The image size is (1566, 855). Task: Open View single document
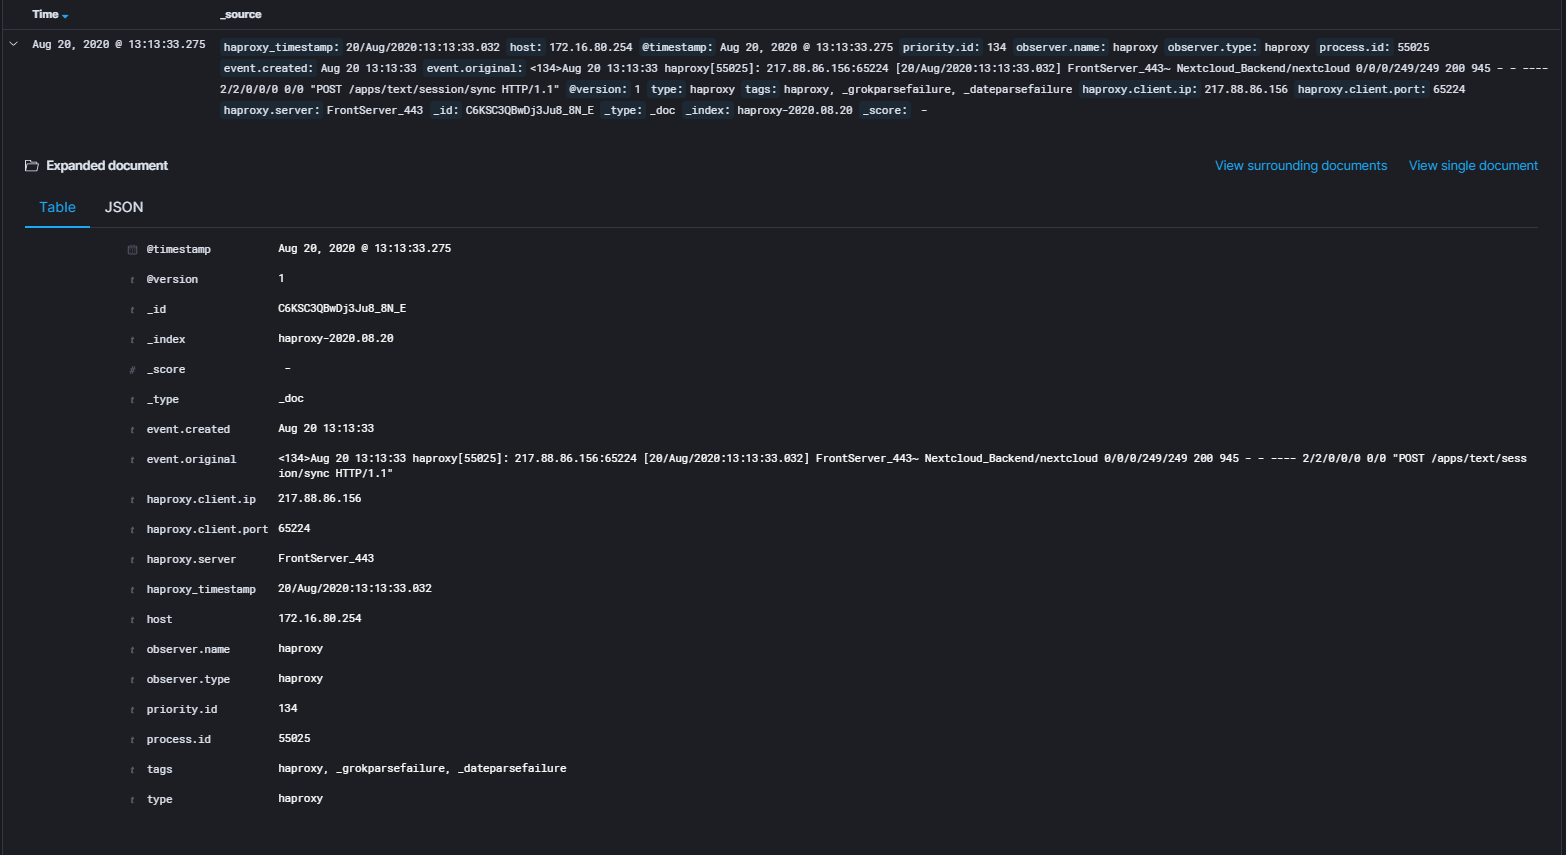(x=1473, y=165)
